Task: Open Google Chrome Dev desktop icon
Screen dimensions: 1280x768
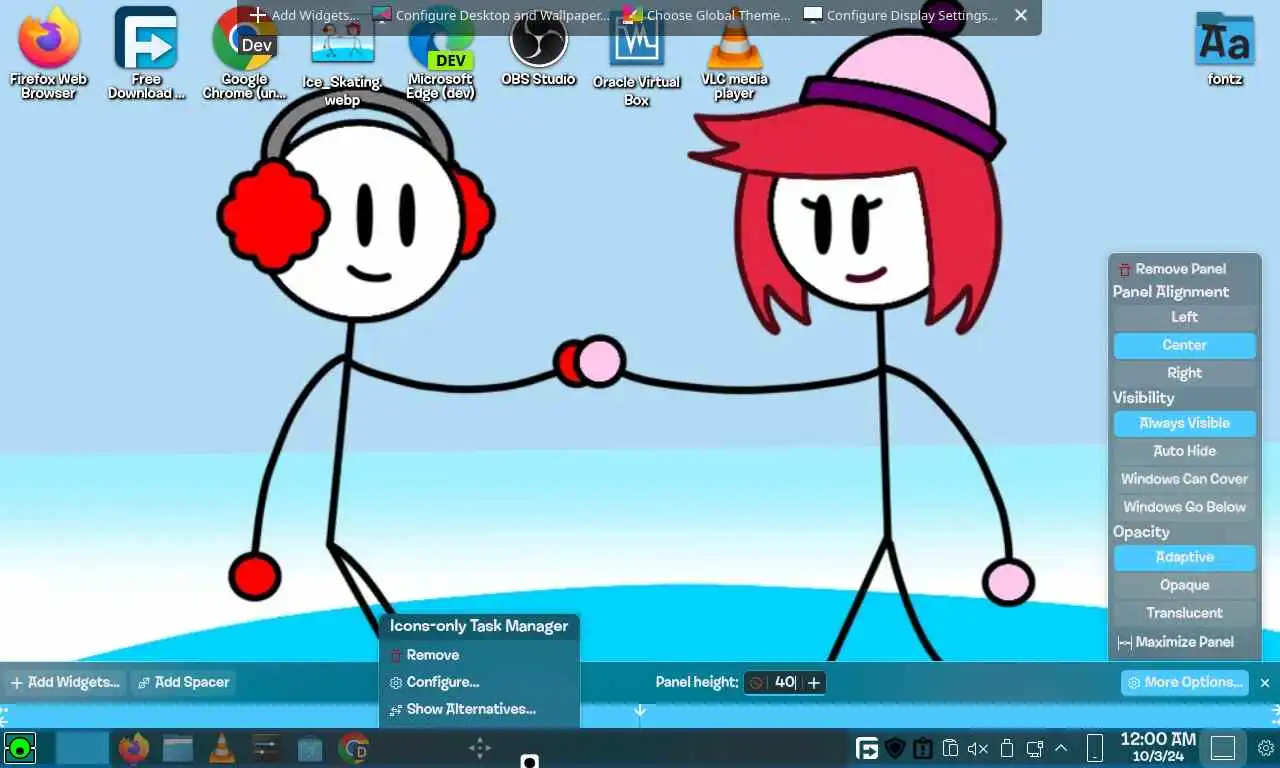Action: [x=245, y=53]
